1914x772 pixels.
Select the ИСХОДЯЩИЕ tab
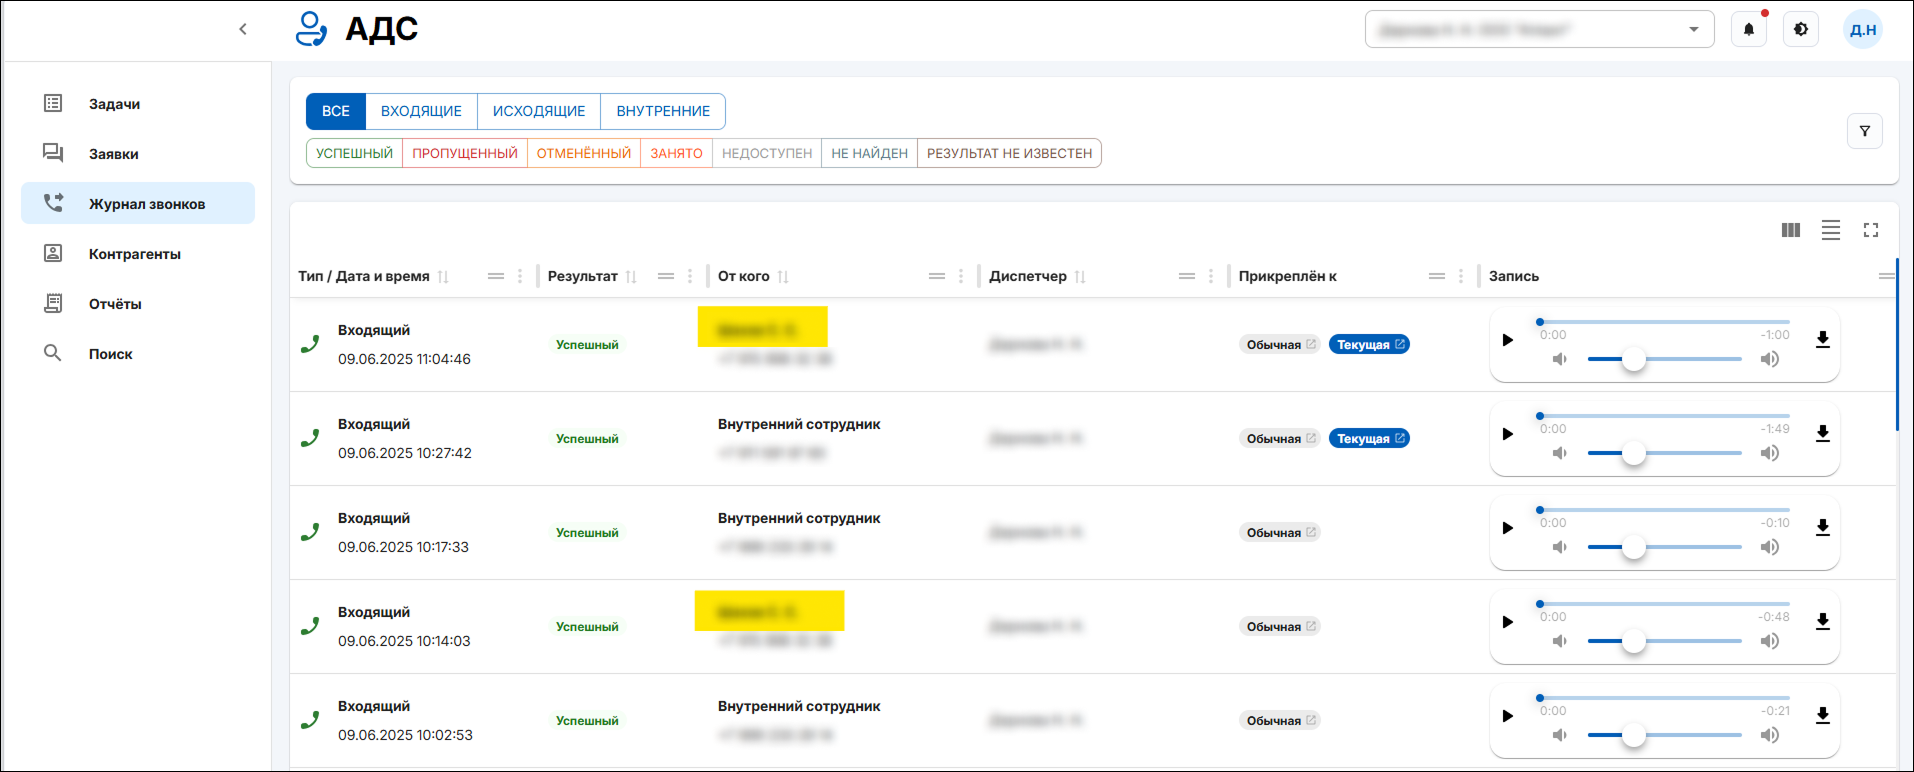[538, 111]
